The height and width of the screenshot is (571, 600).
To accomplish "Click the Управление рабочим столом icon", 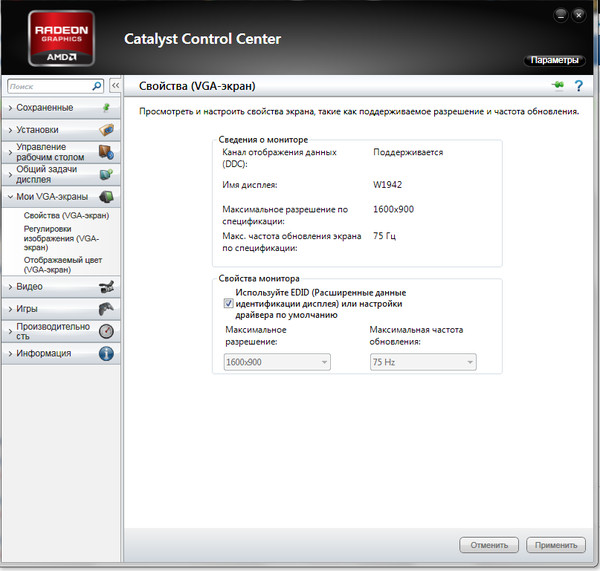I will click(x=106, y=152).
